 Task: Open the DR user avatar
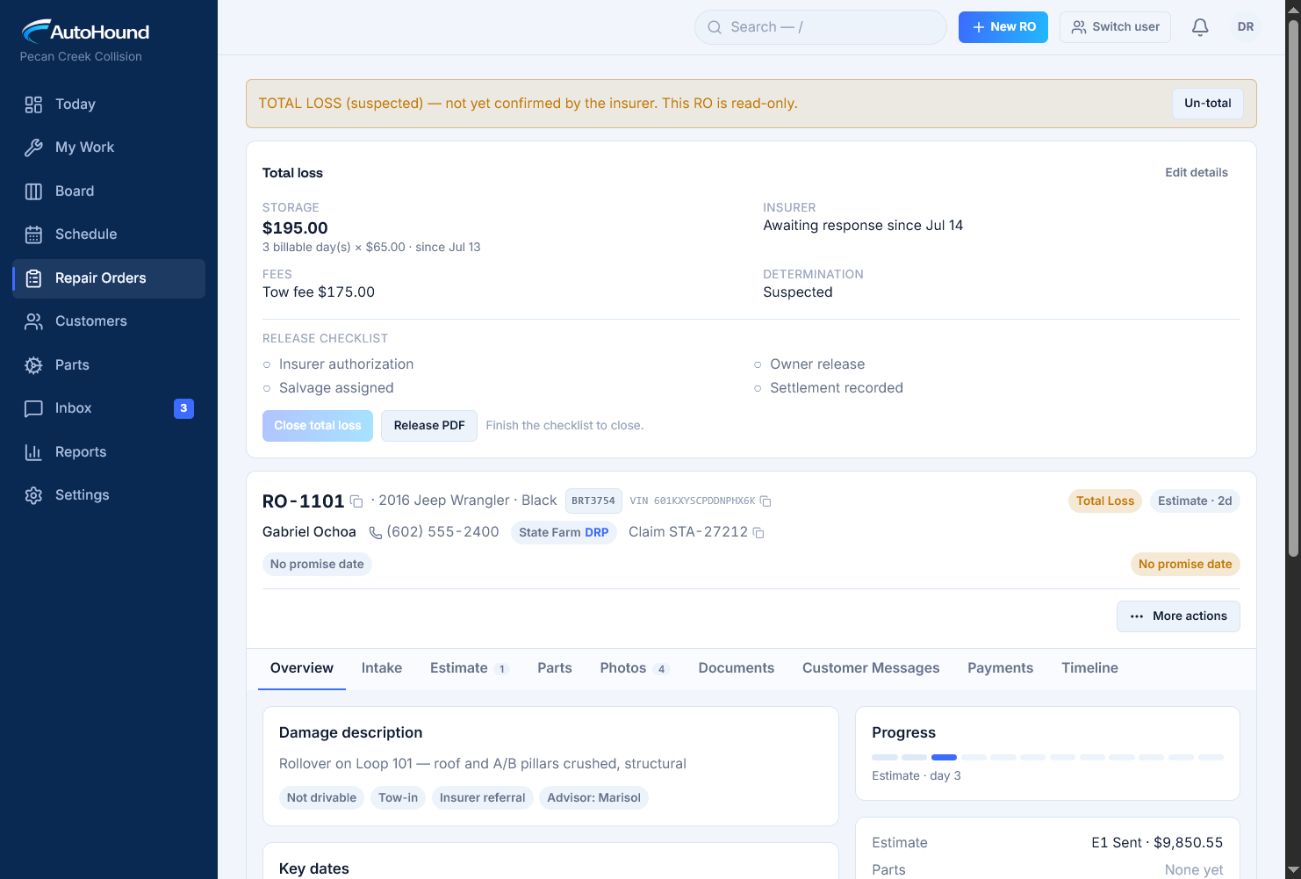coord(1246,27)
